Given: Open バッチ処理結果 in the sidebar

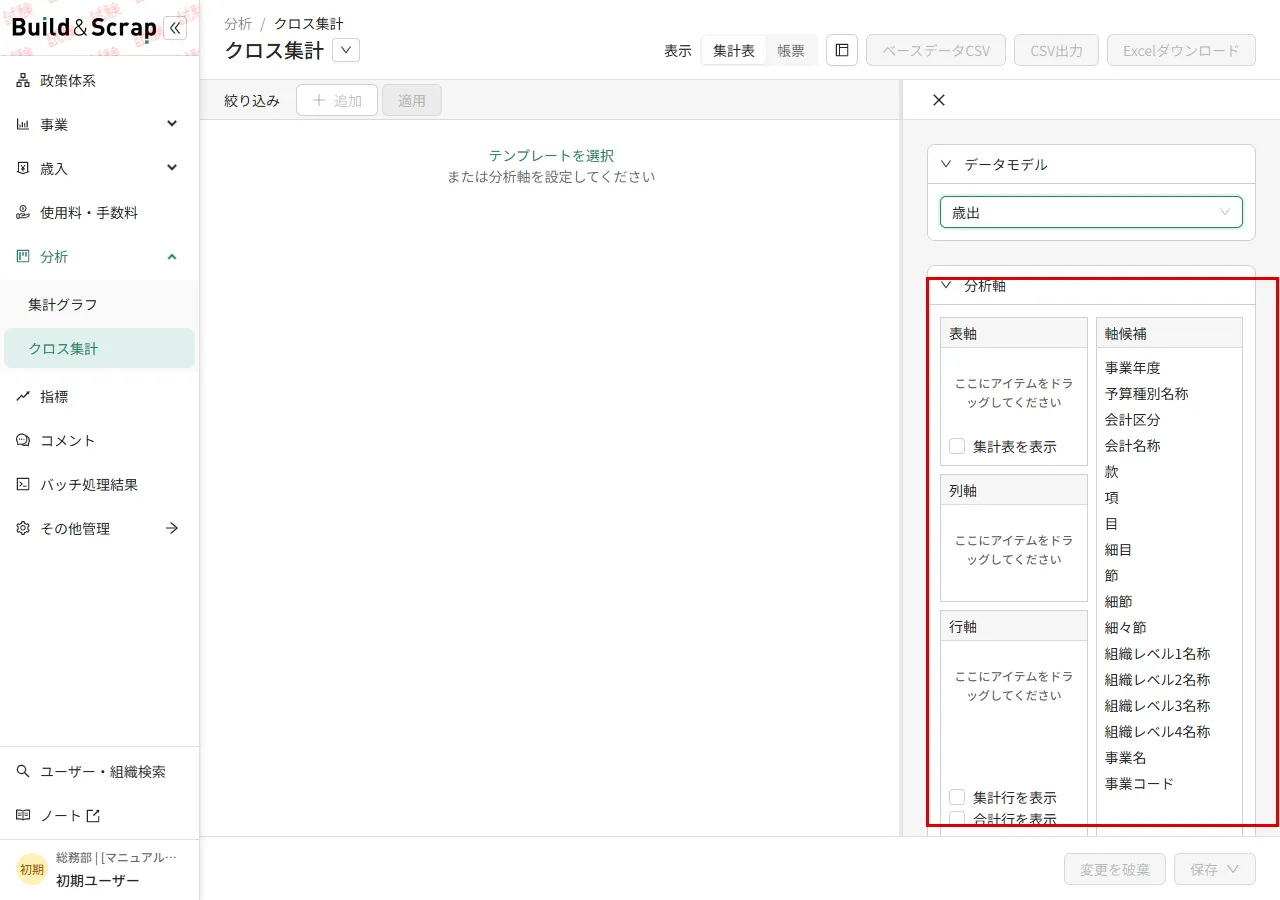Looking at the screenshot, I should click(x=99, y=485).
